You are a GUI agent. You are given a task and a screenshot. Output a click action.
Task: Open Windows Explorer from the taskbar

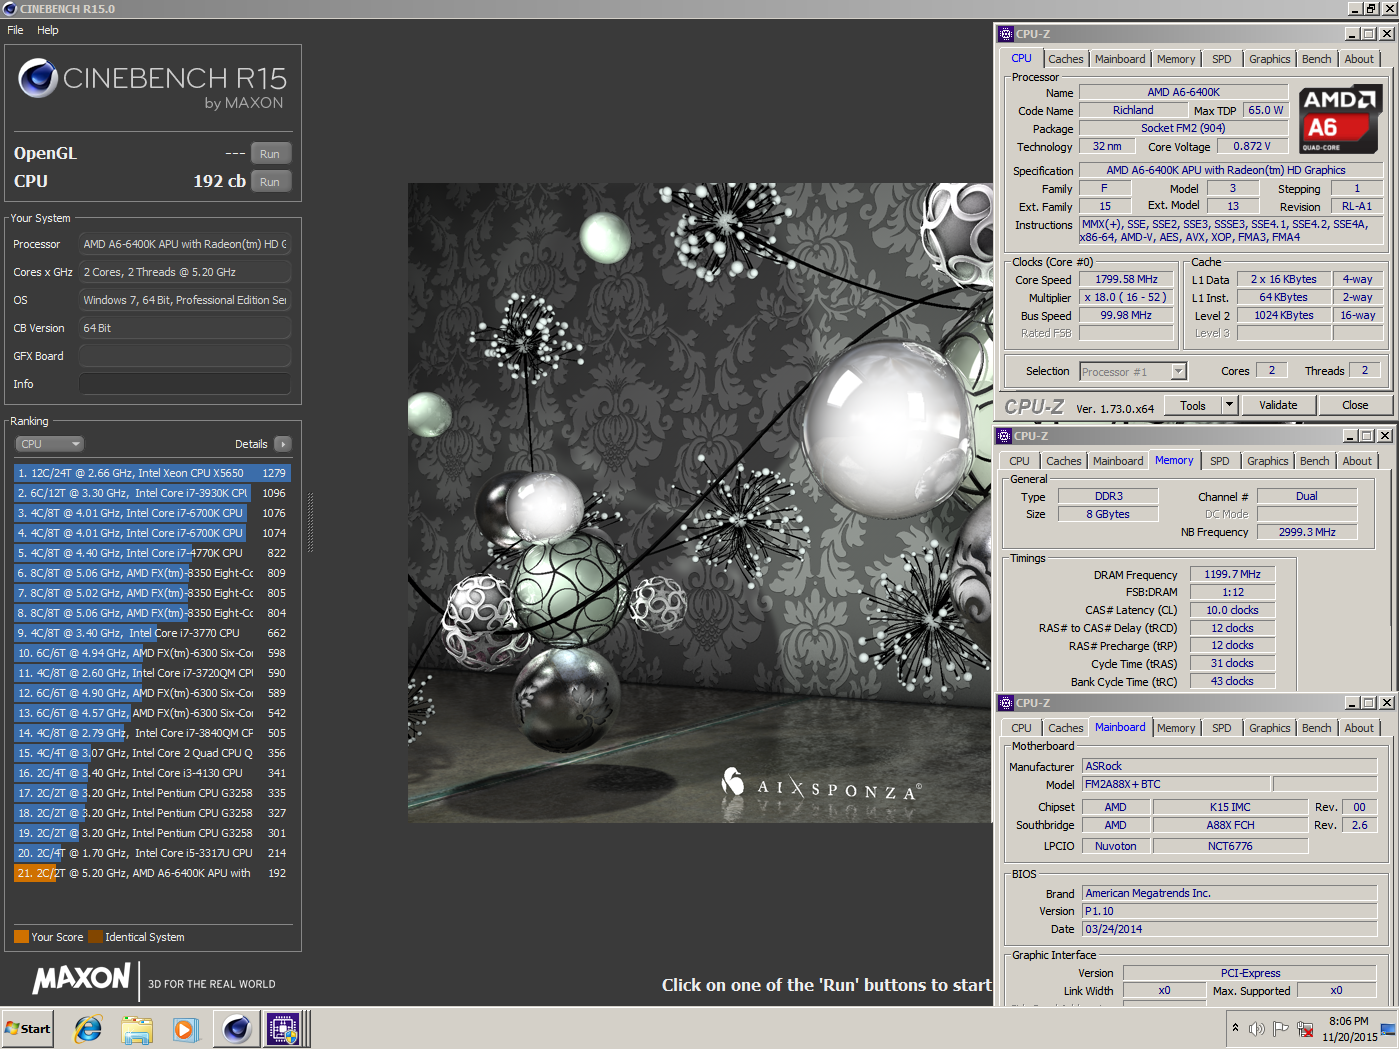tap(137, 1028)
